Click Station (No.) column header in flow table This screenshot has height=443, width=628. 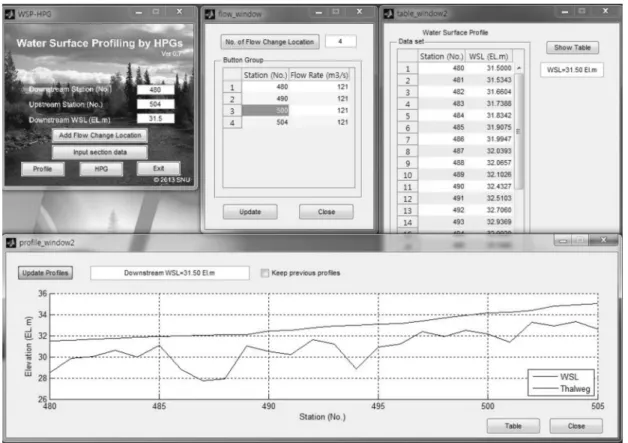pyautogui.click(x=265, y=75)
